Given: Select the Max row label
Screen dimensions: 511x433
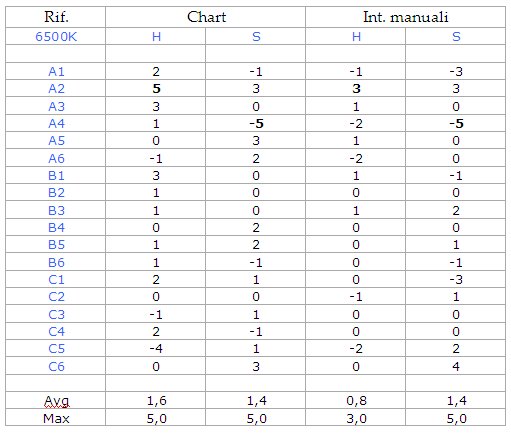Looking at the screenshot, I should click(x=56, y=418).
